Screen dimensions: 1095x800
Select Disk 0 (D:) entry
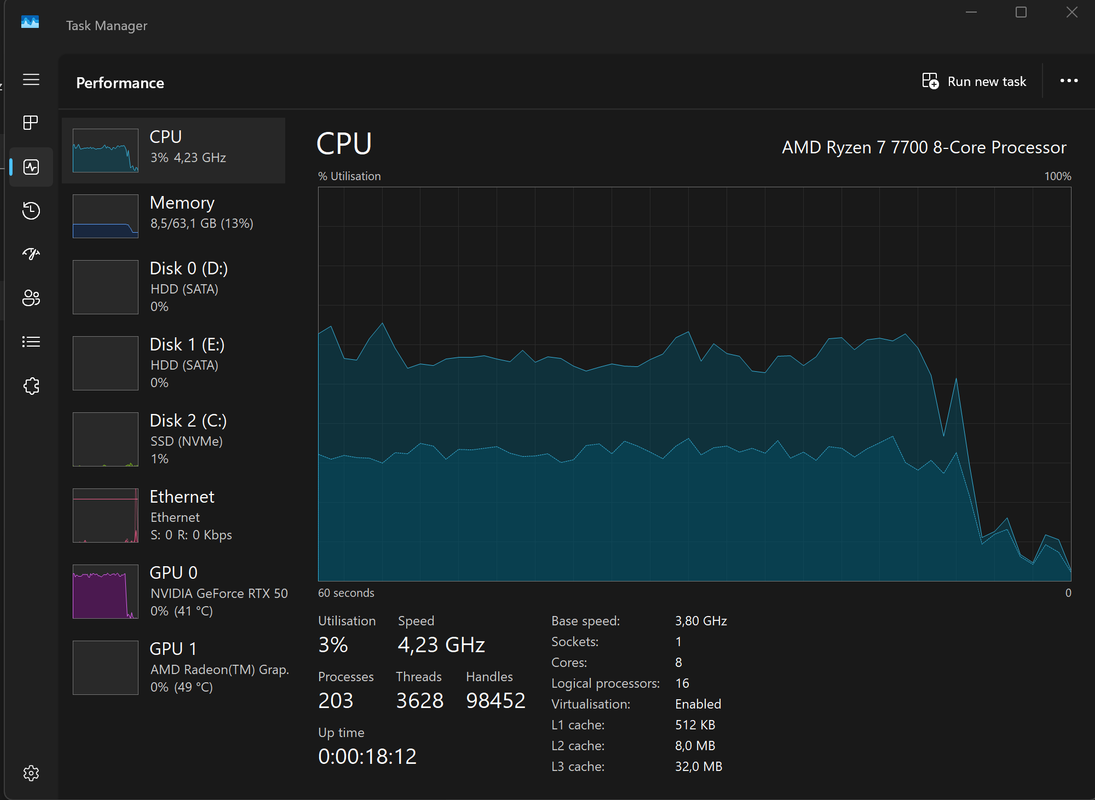173,287
